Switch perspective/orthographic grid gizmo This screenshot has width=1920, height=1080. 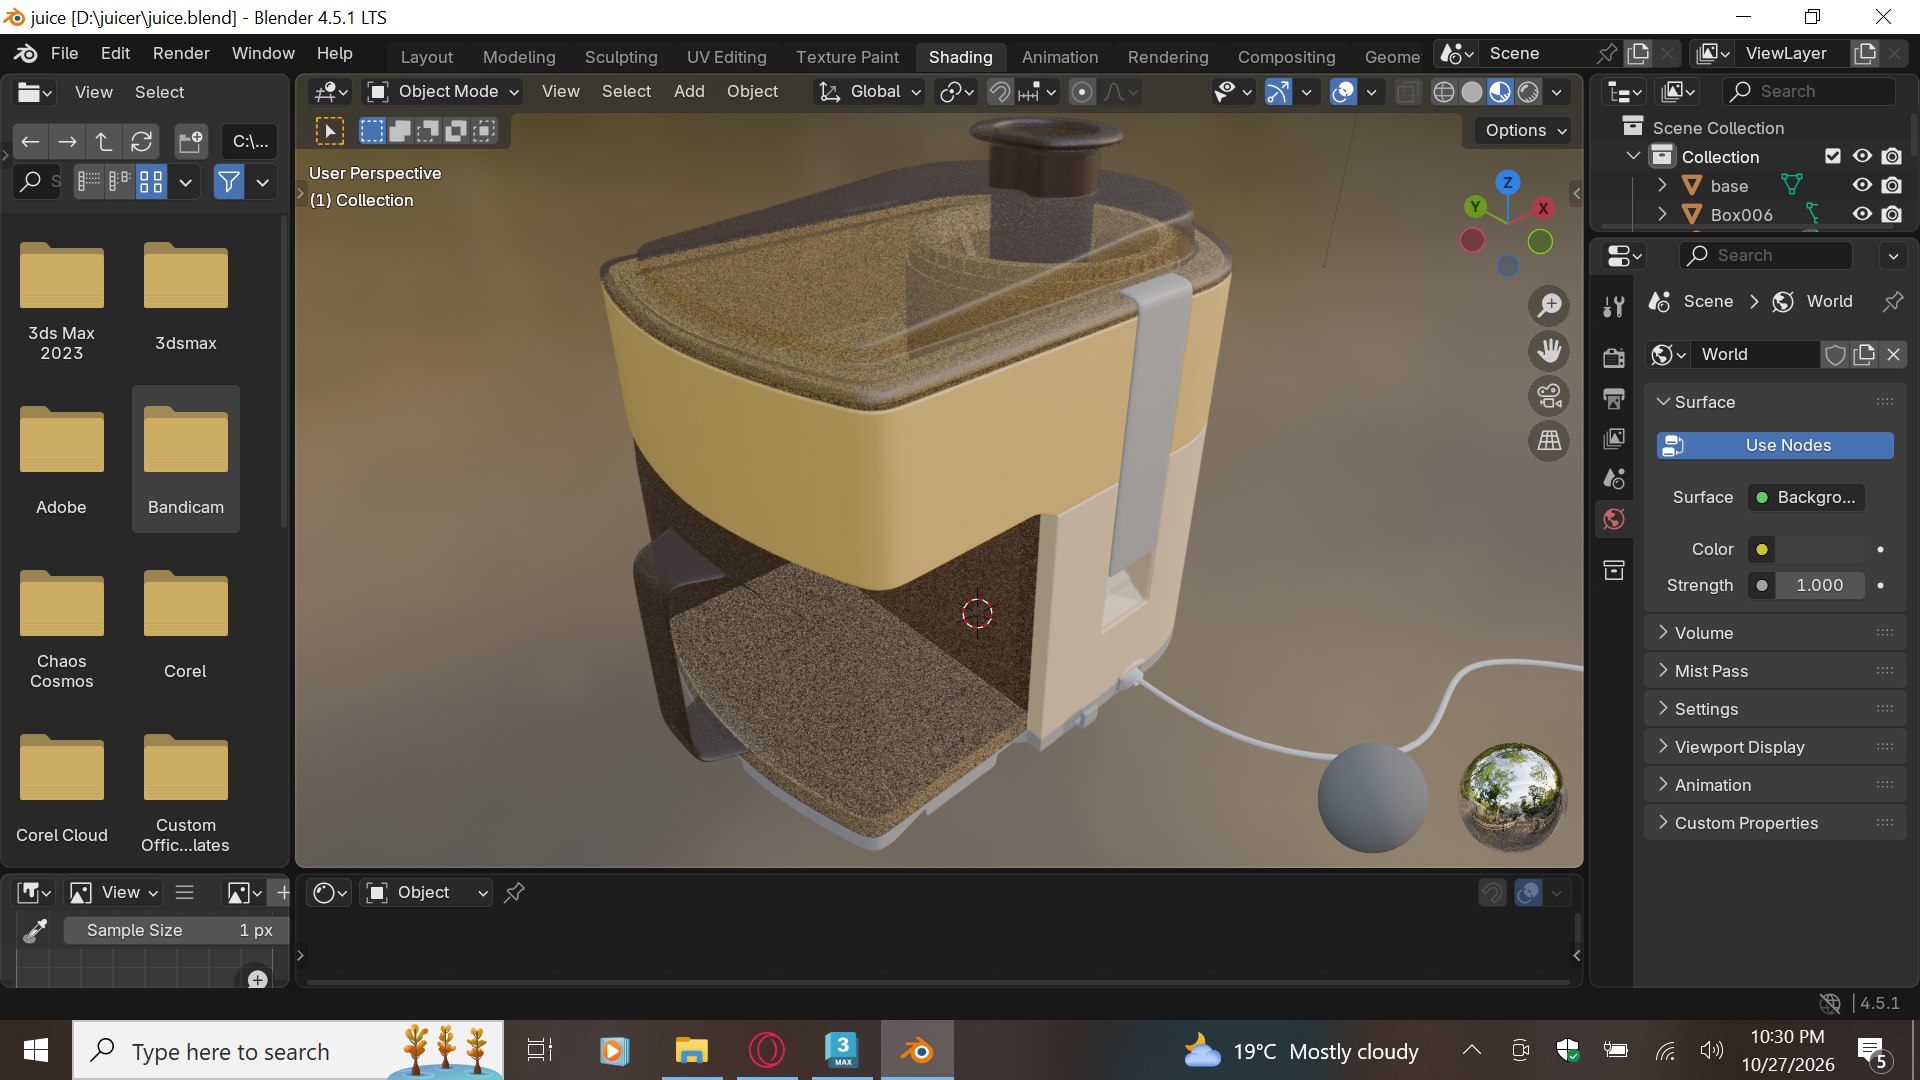point(1549,441)
